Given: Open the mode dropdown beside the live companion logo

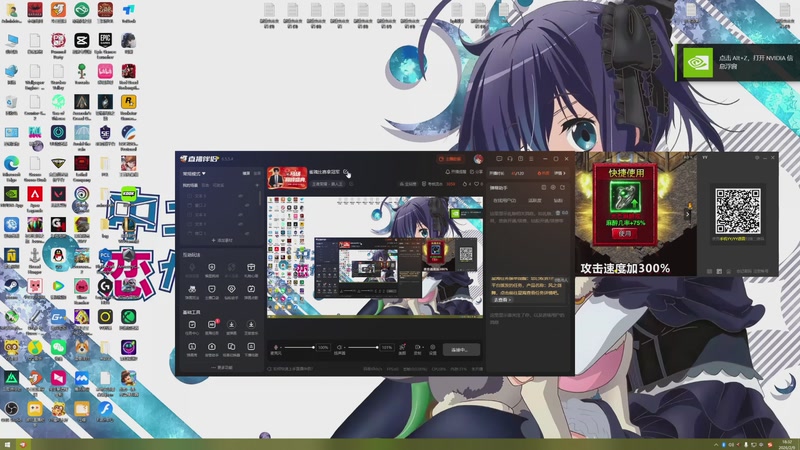Looking at the screenshot, I should point(194,174).
